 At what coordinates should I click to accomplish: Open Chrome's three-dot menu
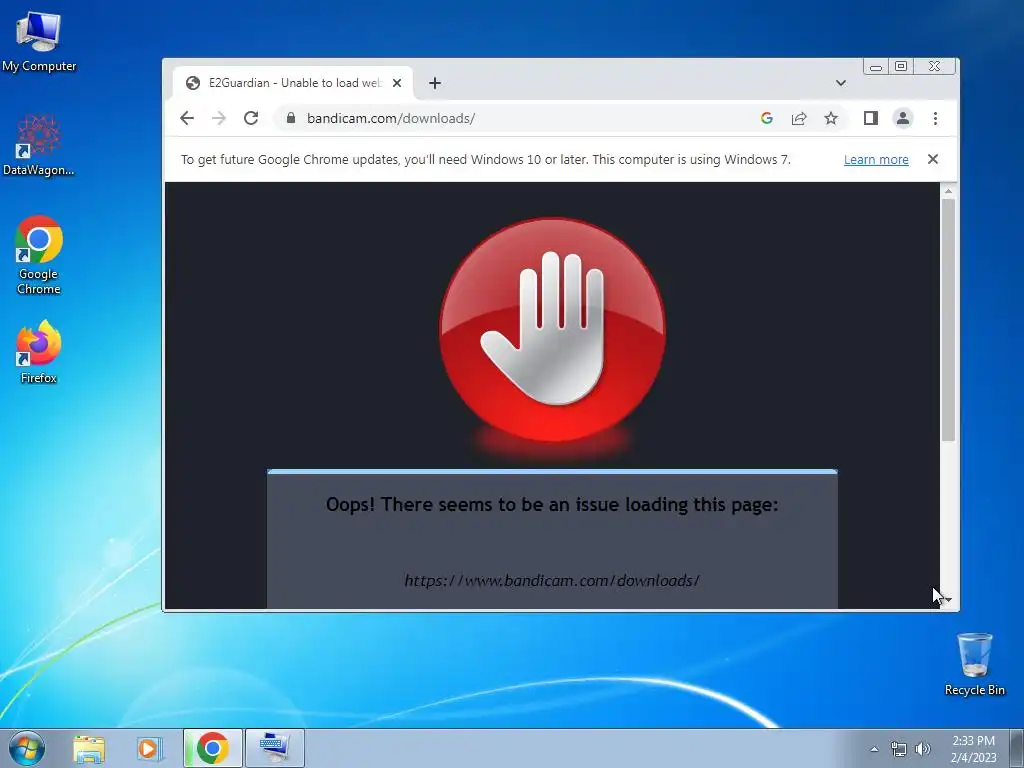(x=935, y=118)
